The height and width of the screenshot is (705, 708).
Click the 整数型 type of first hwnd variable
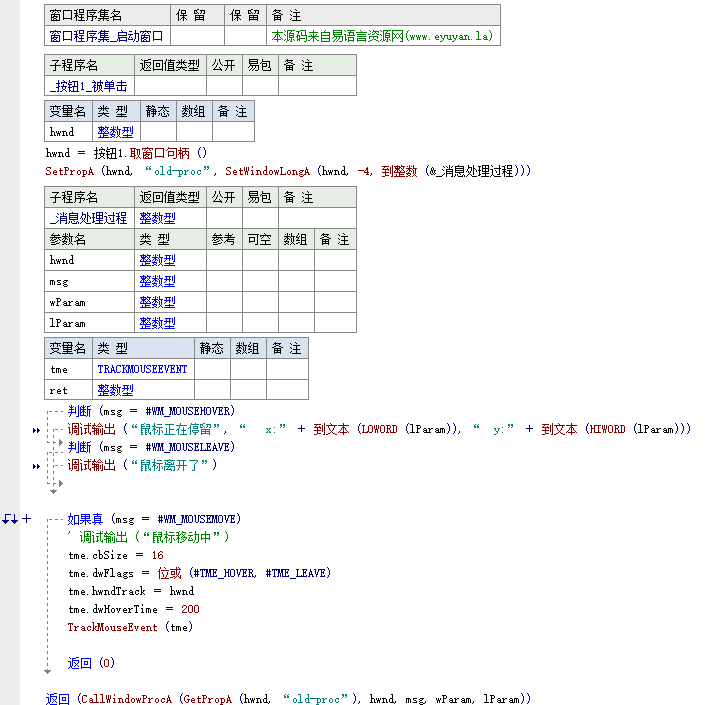pyautogui.click(x=116, y=132)
